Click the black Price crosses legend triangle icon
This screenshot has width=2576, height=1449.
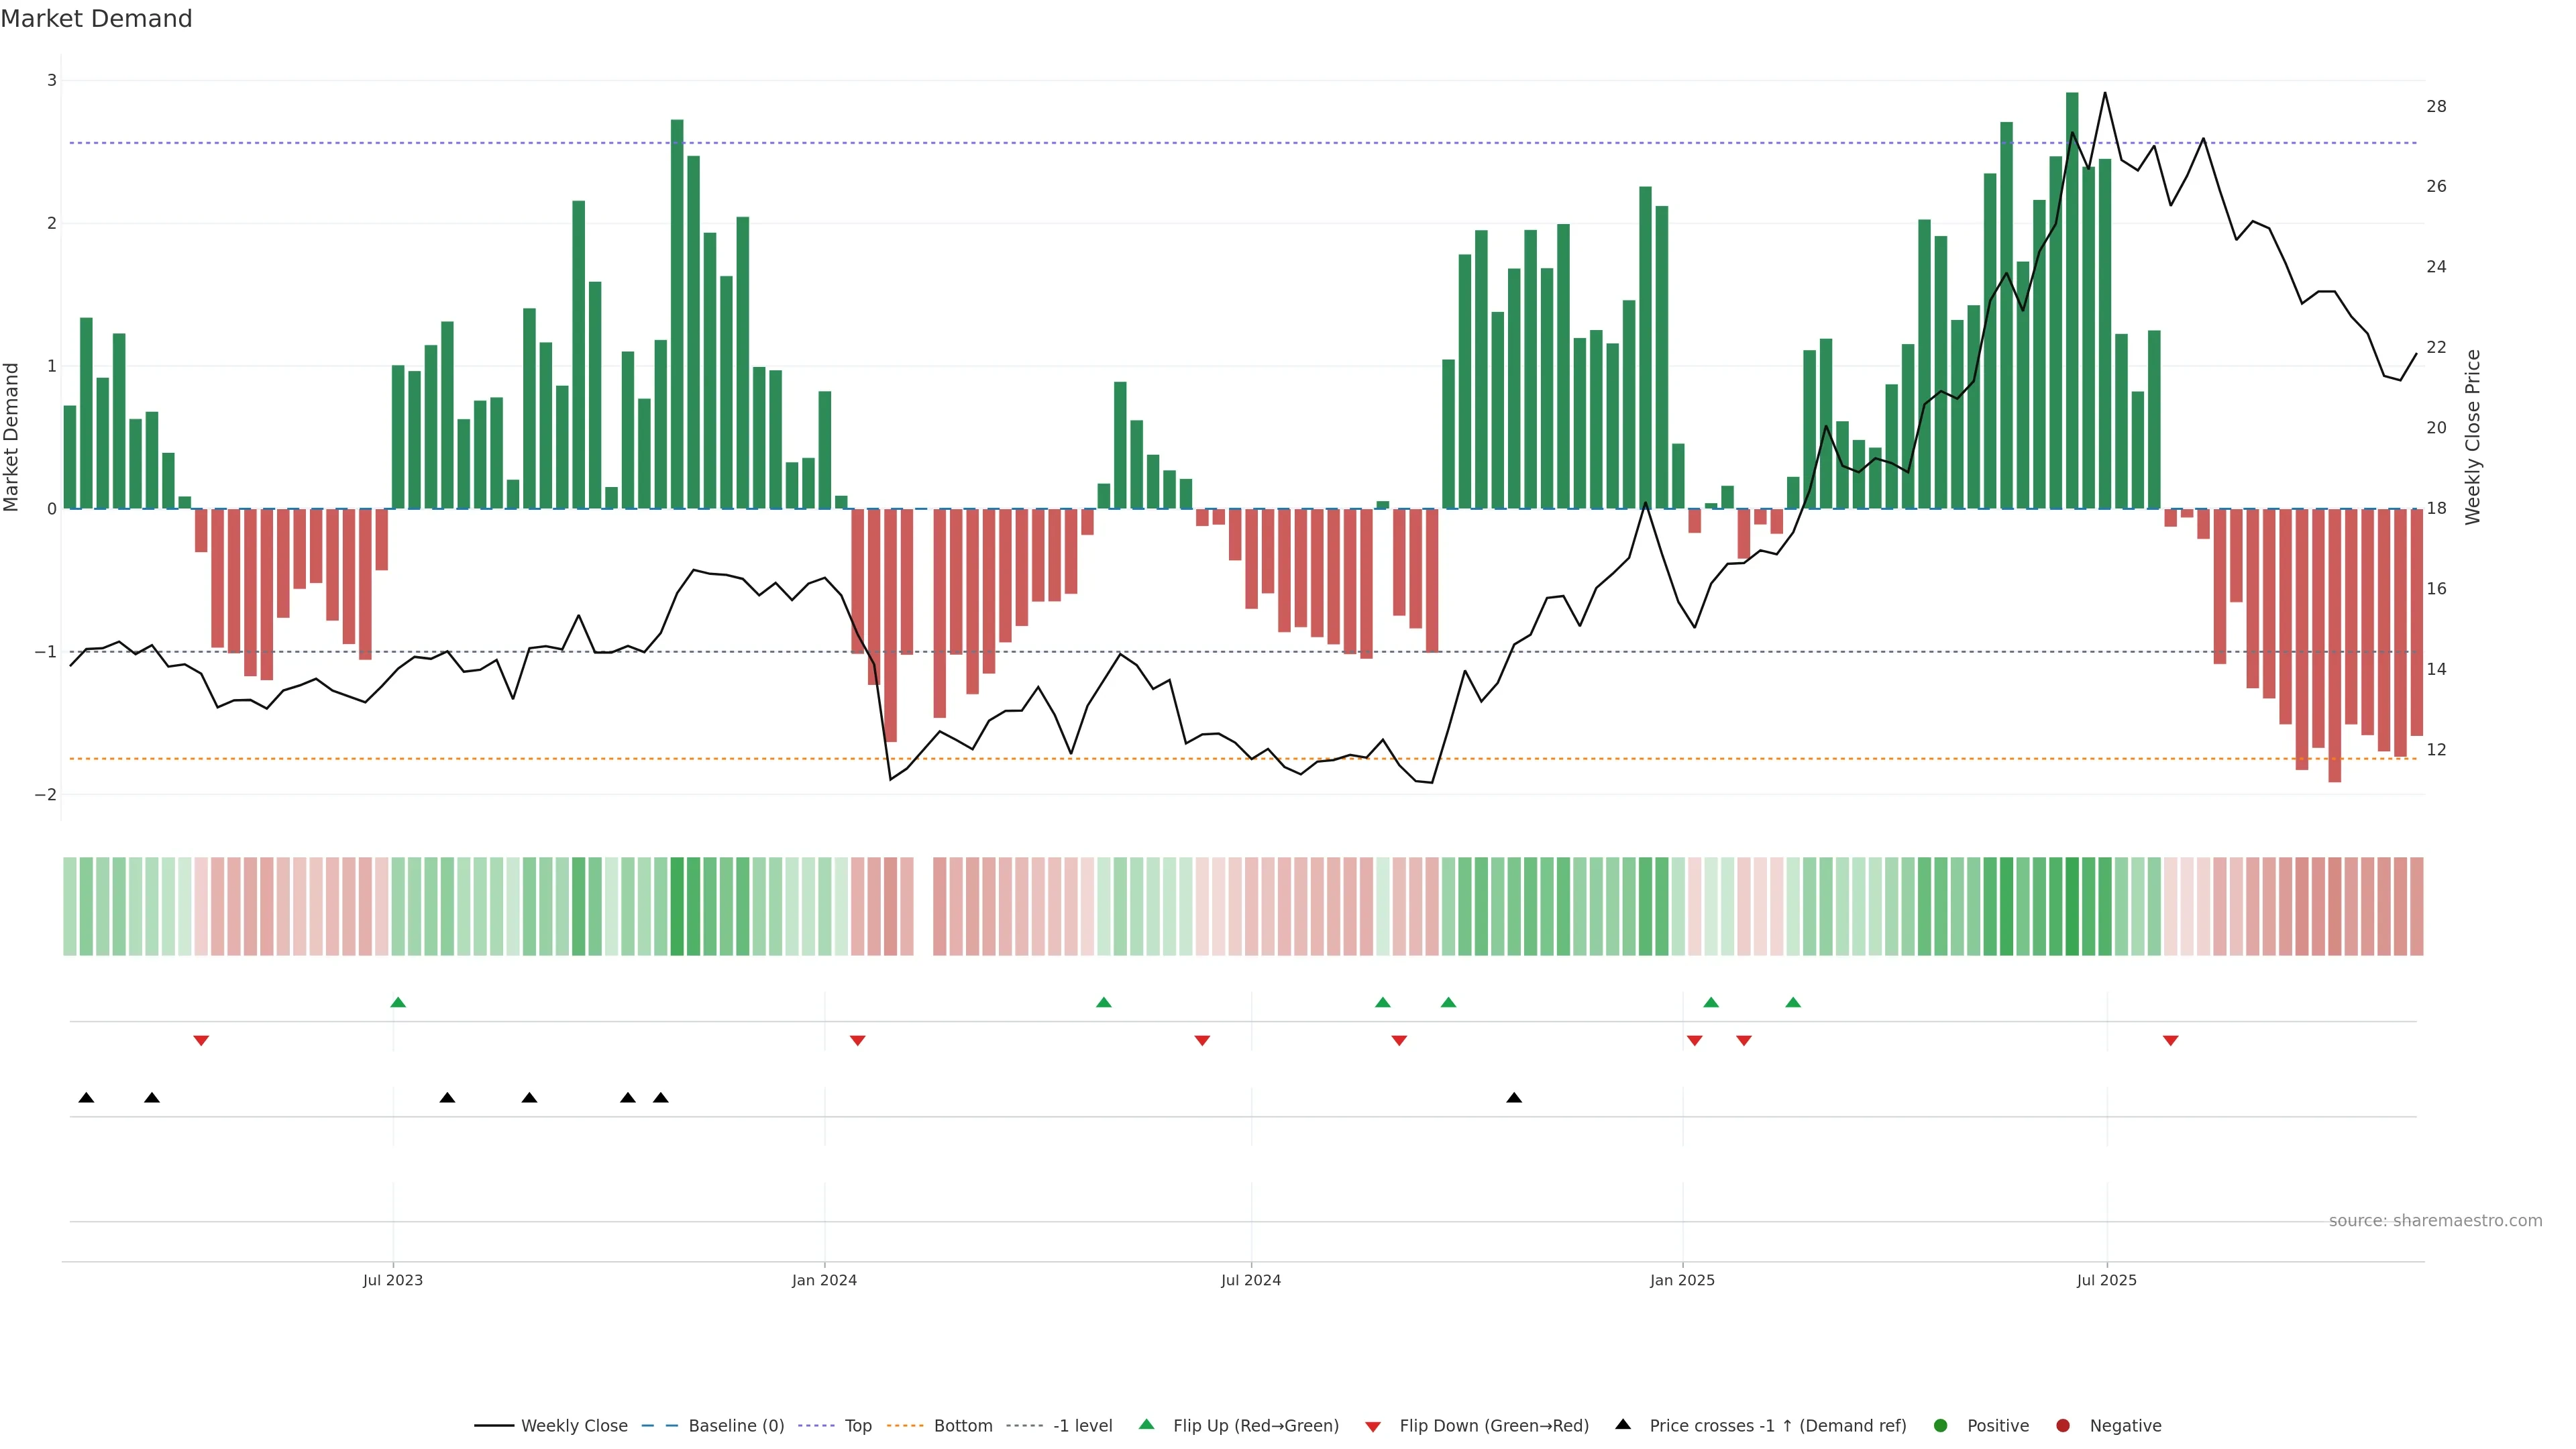coord(1622,1424)
